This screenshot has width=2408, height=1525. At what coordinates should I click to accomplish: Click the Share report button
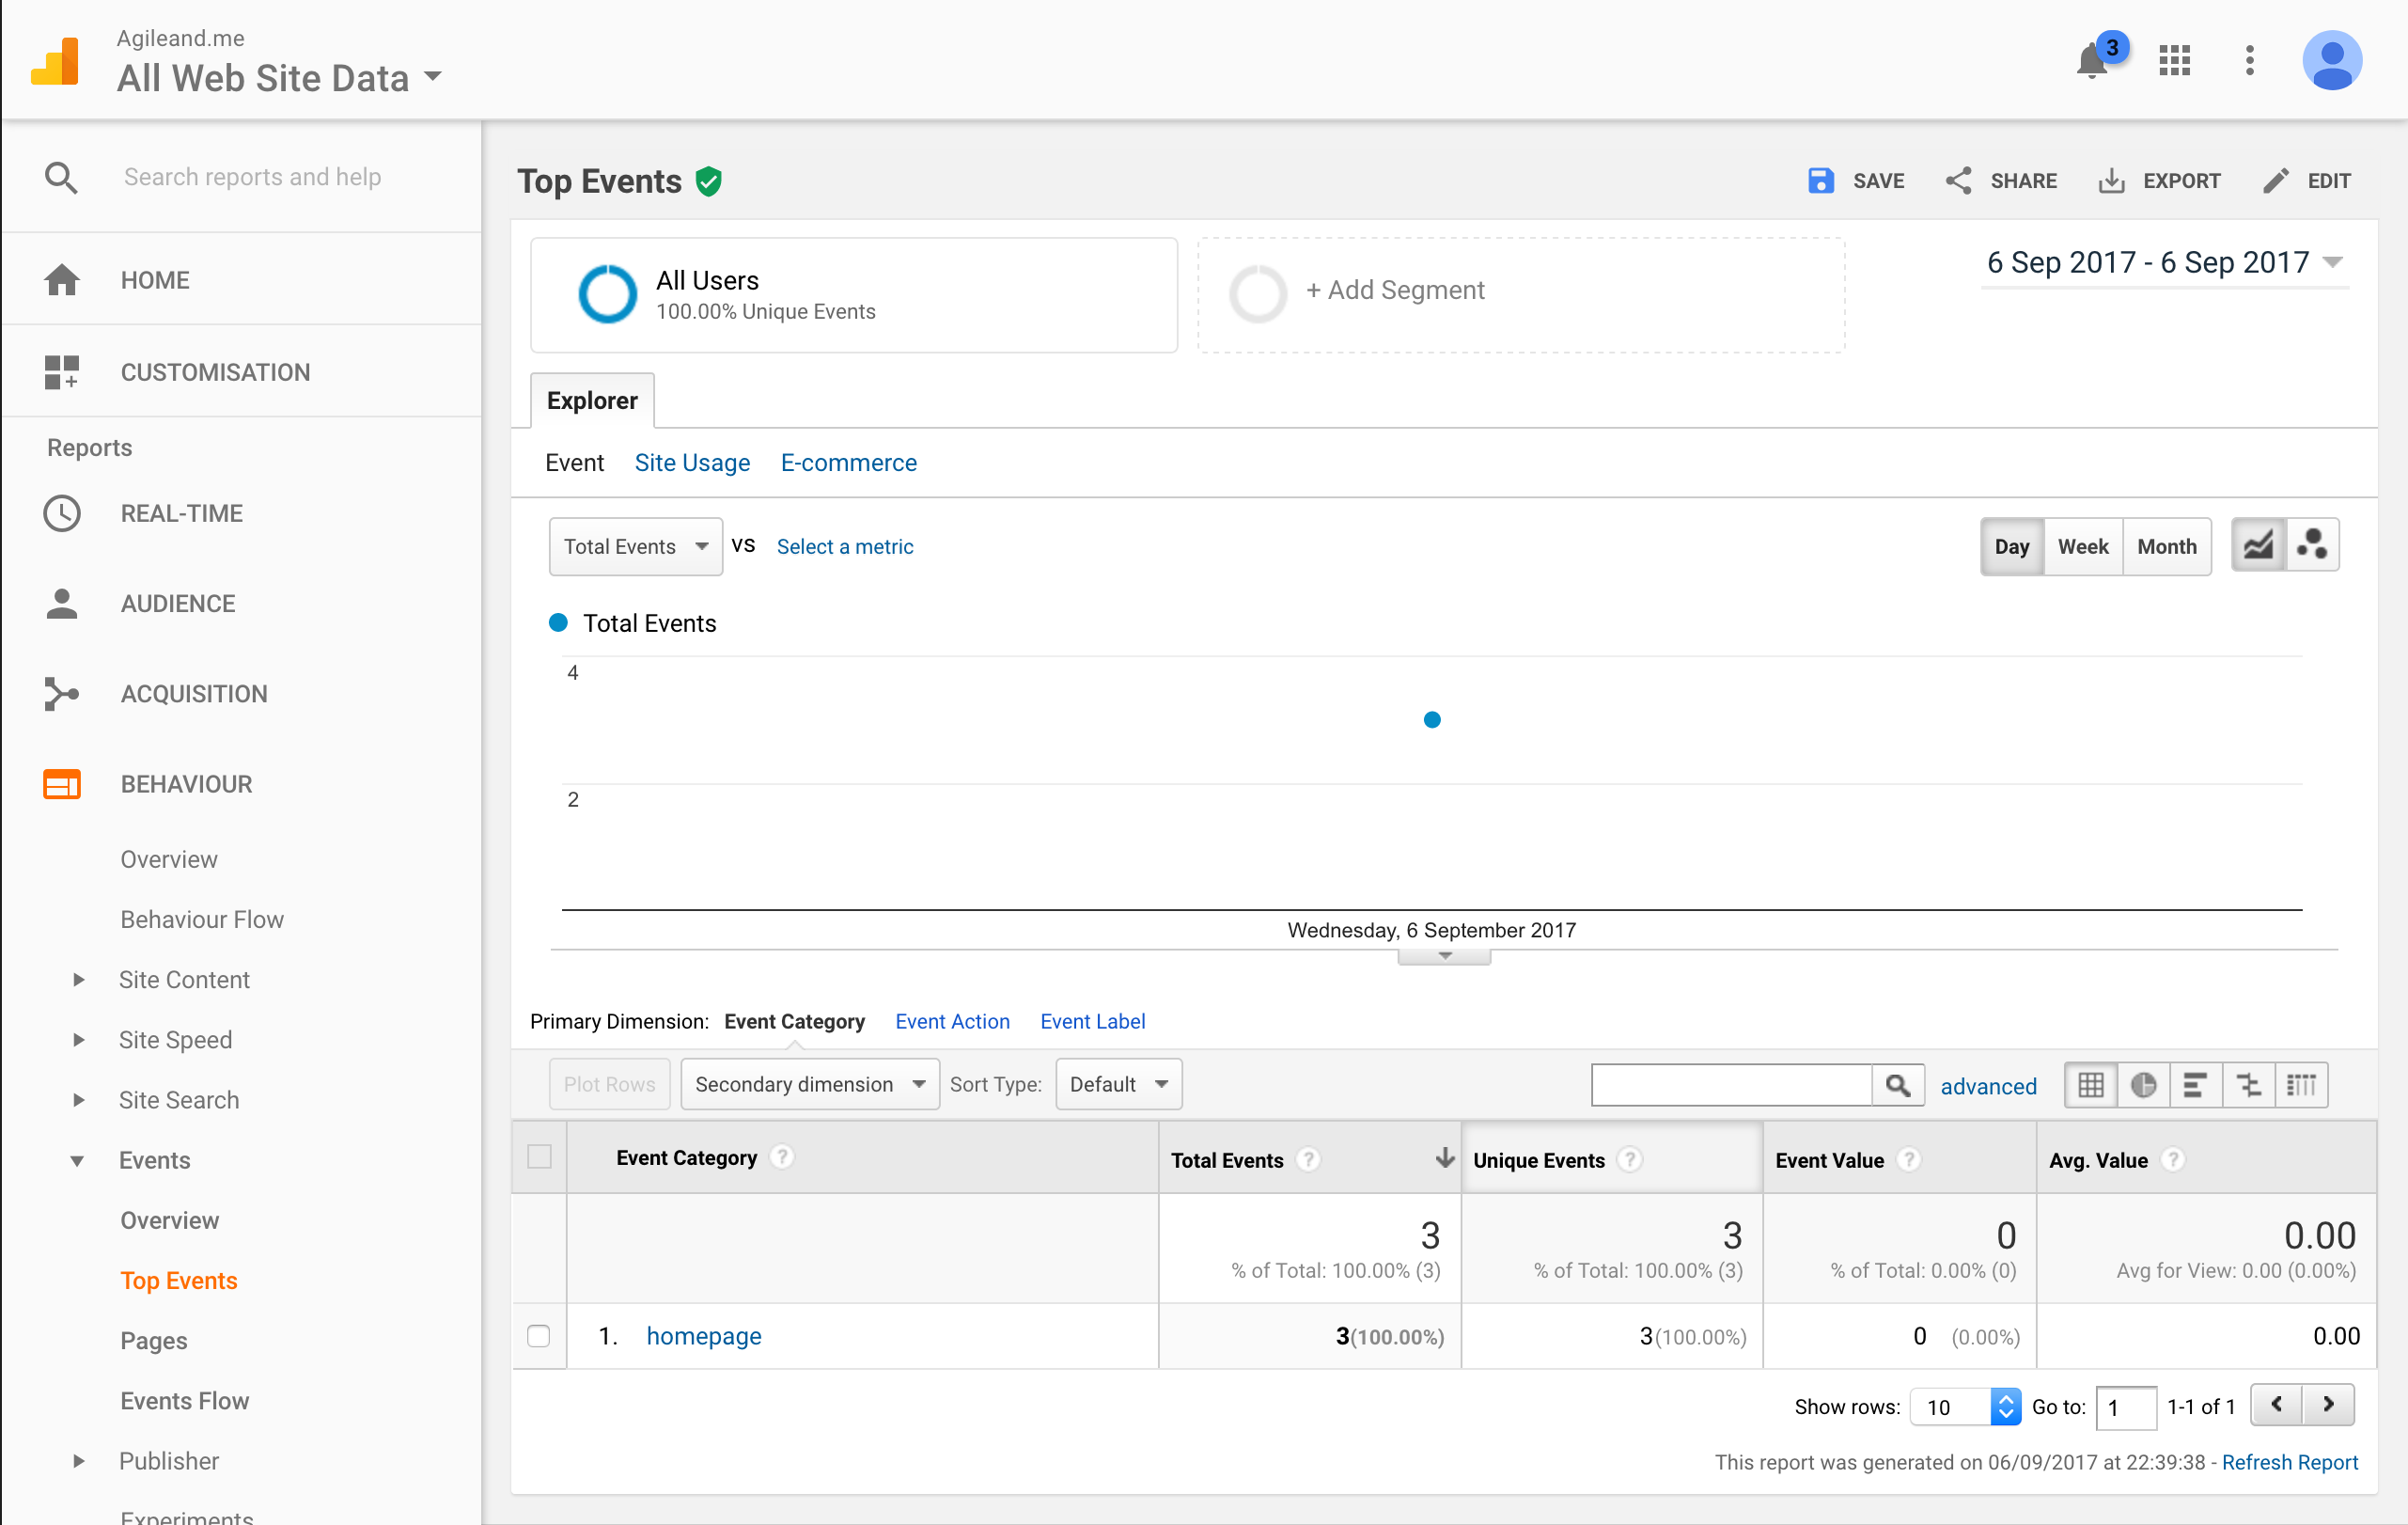(2000, 181)
